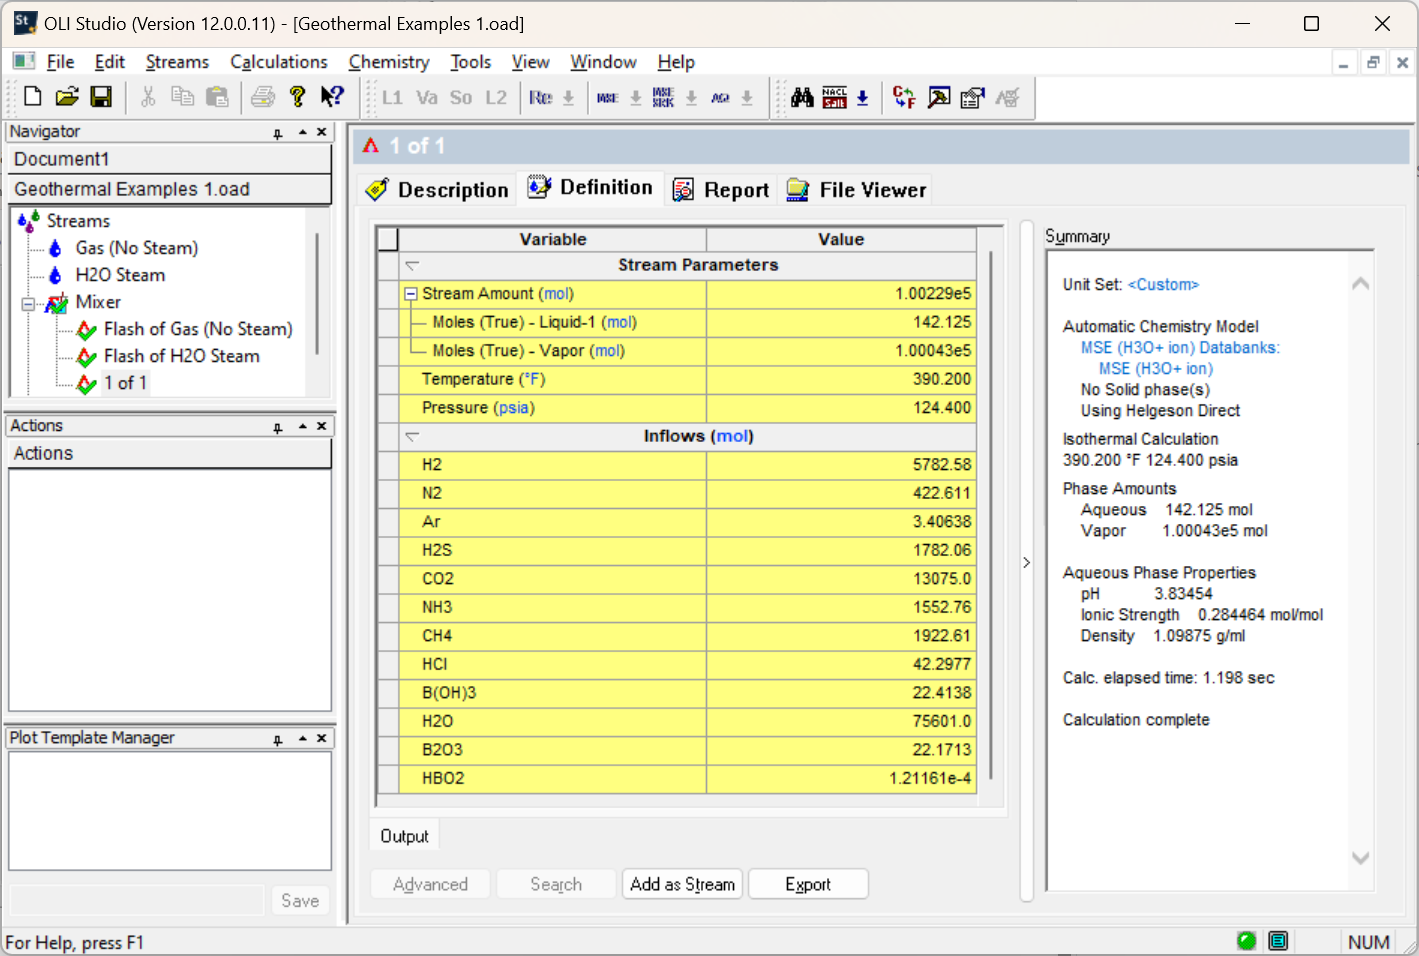Open the Navigator panel dropdown arrow
This screenshot has width=1419, height=956.
tap(302, 132)
